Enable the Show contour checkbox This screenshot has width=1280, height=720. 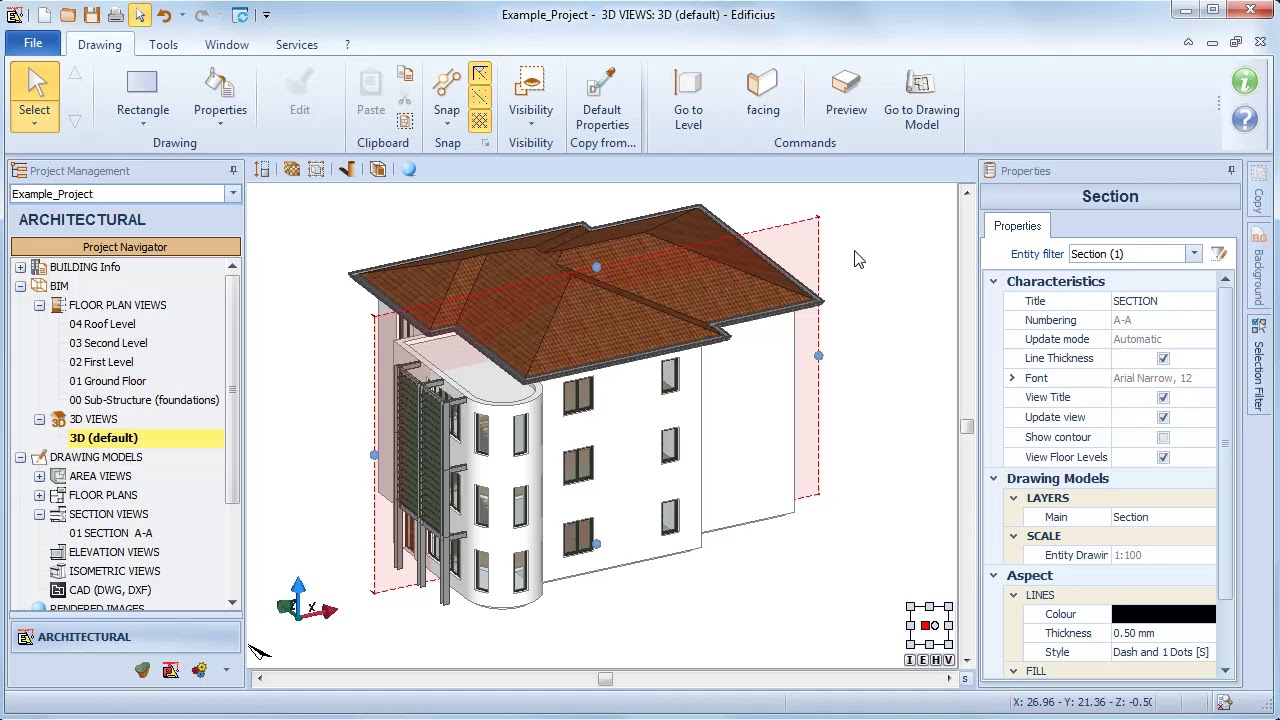coord(1163,437)
